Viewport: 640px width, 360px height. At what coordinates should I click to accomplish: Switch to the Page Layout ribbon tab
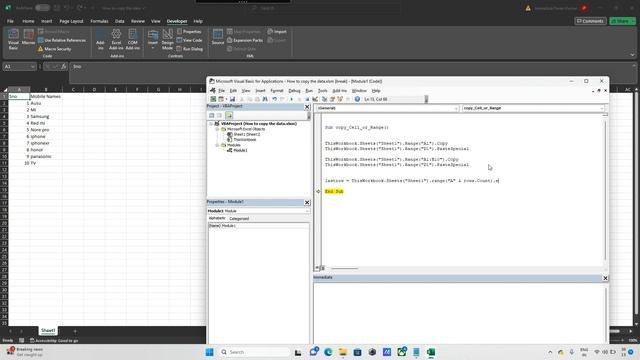coord(71,21)
